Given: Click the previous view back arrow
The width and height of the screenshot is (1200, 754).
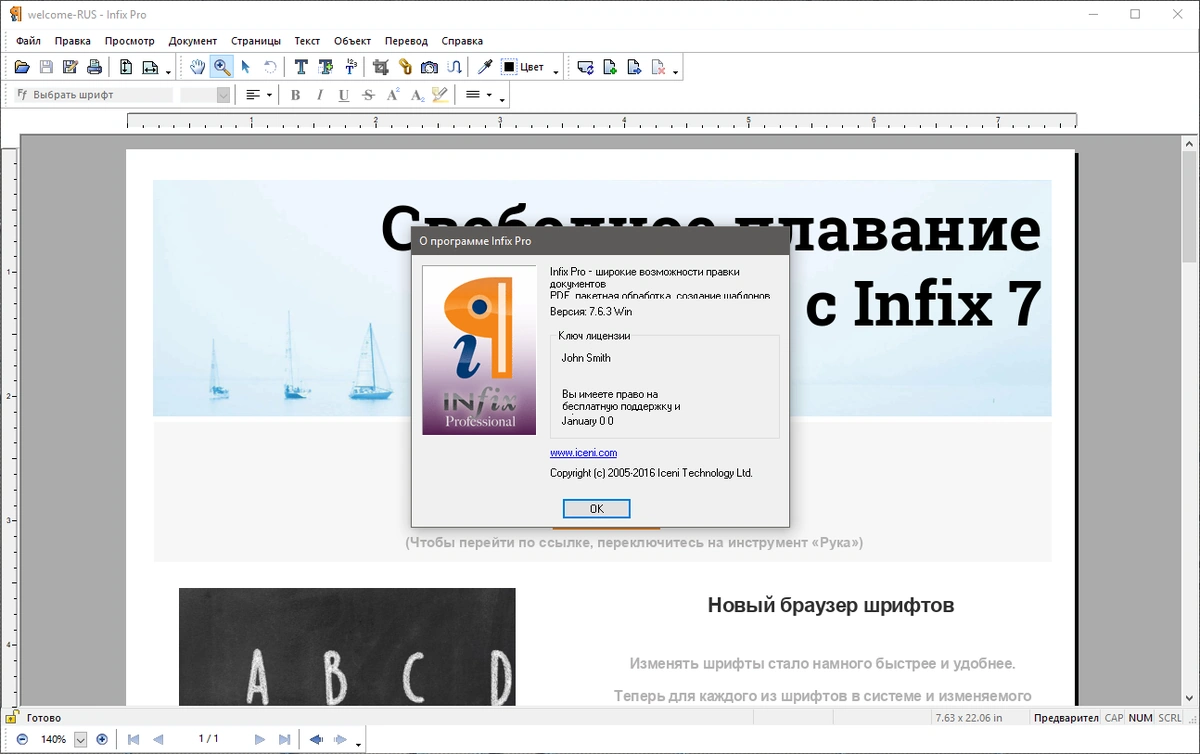Looking at the screenshot, I should (316, 739).
